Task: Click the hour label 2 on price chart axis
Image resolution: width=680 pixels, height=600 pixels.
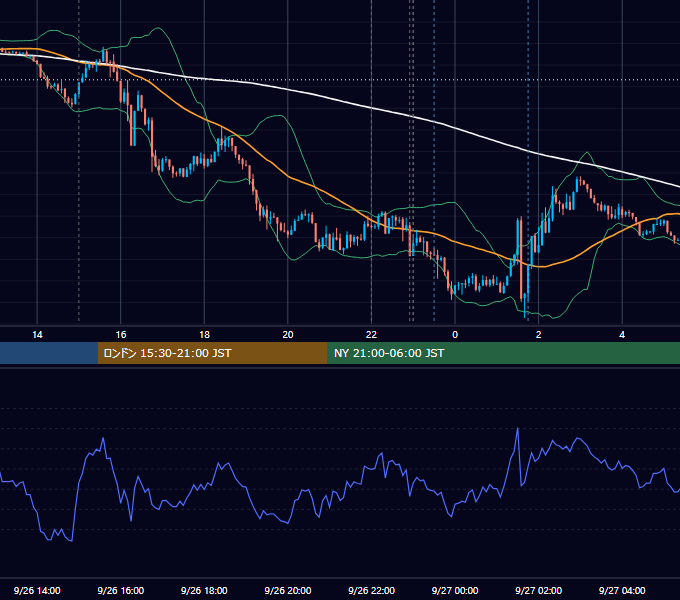Action: 539,335
